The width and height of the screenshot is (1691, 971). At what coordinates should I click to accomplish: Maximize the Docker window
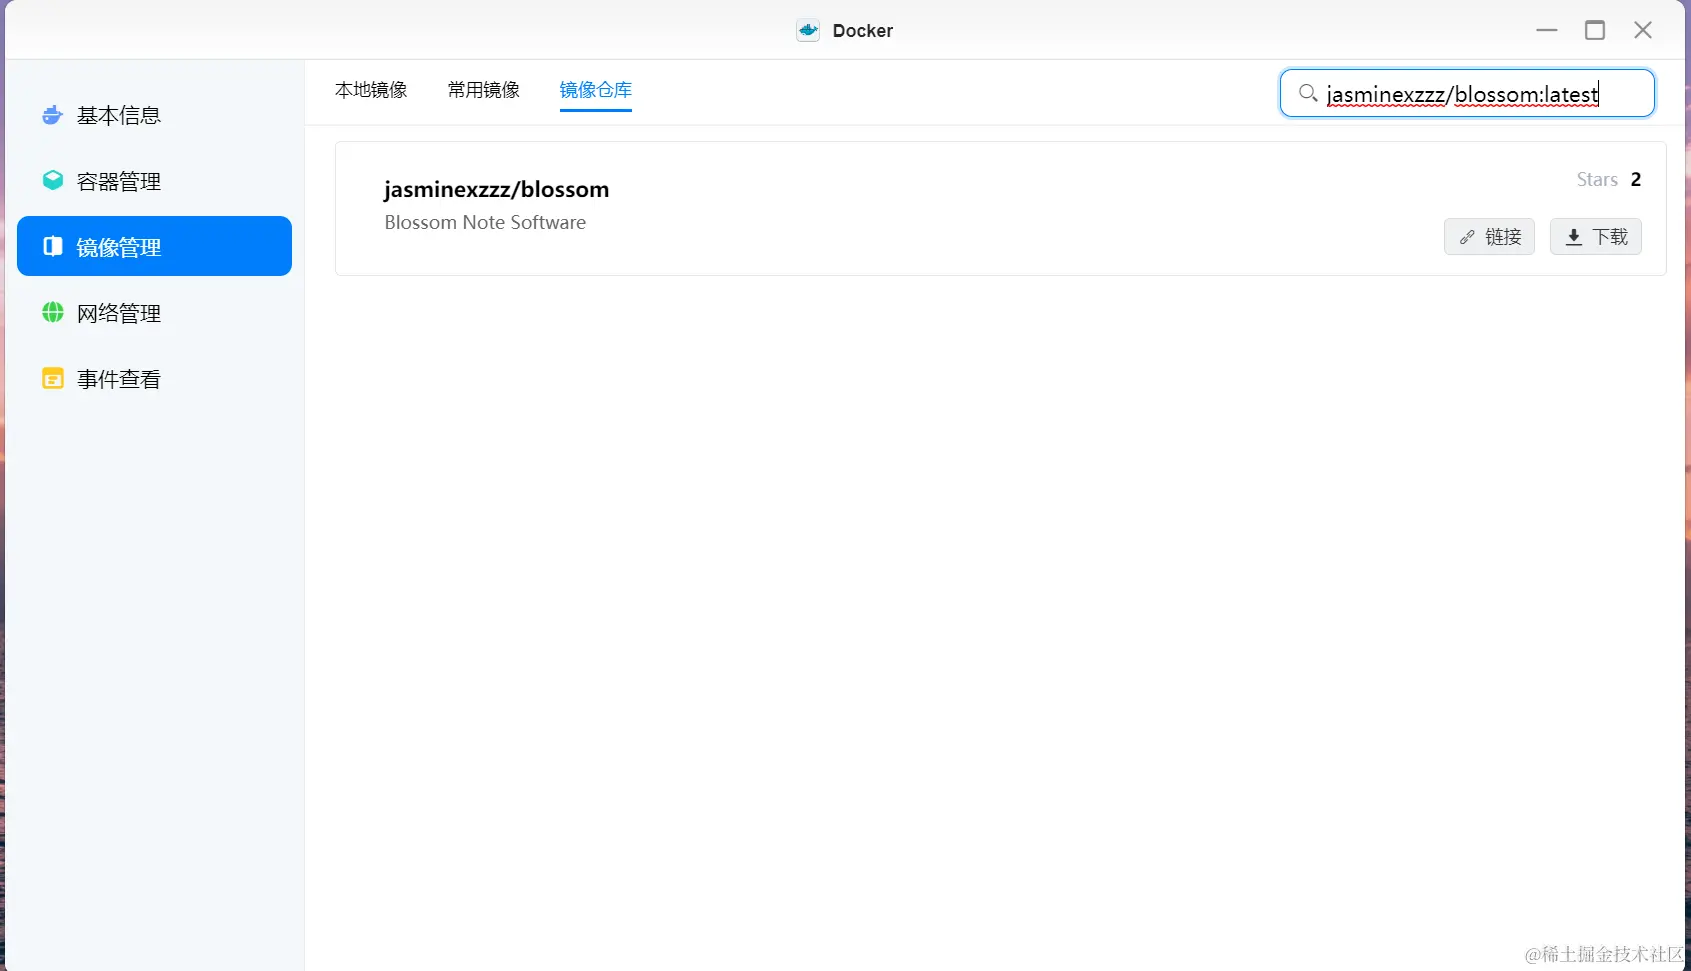tap(1595, 30)
